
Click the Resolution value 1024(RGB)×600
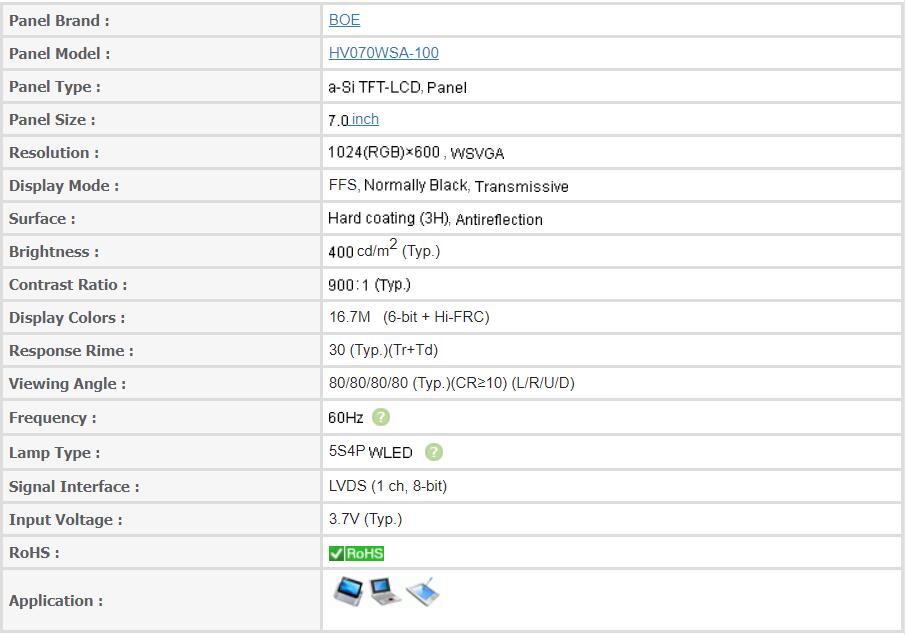click(x=384, y=153)
